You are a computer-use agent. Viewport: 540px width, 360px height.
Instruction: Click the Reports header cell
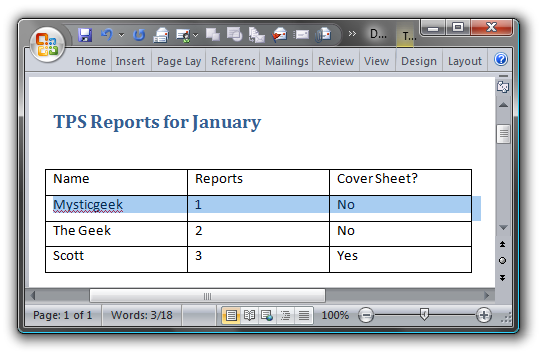point(258,182)
